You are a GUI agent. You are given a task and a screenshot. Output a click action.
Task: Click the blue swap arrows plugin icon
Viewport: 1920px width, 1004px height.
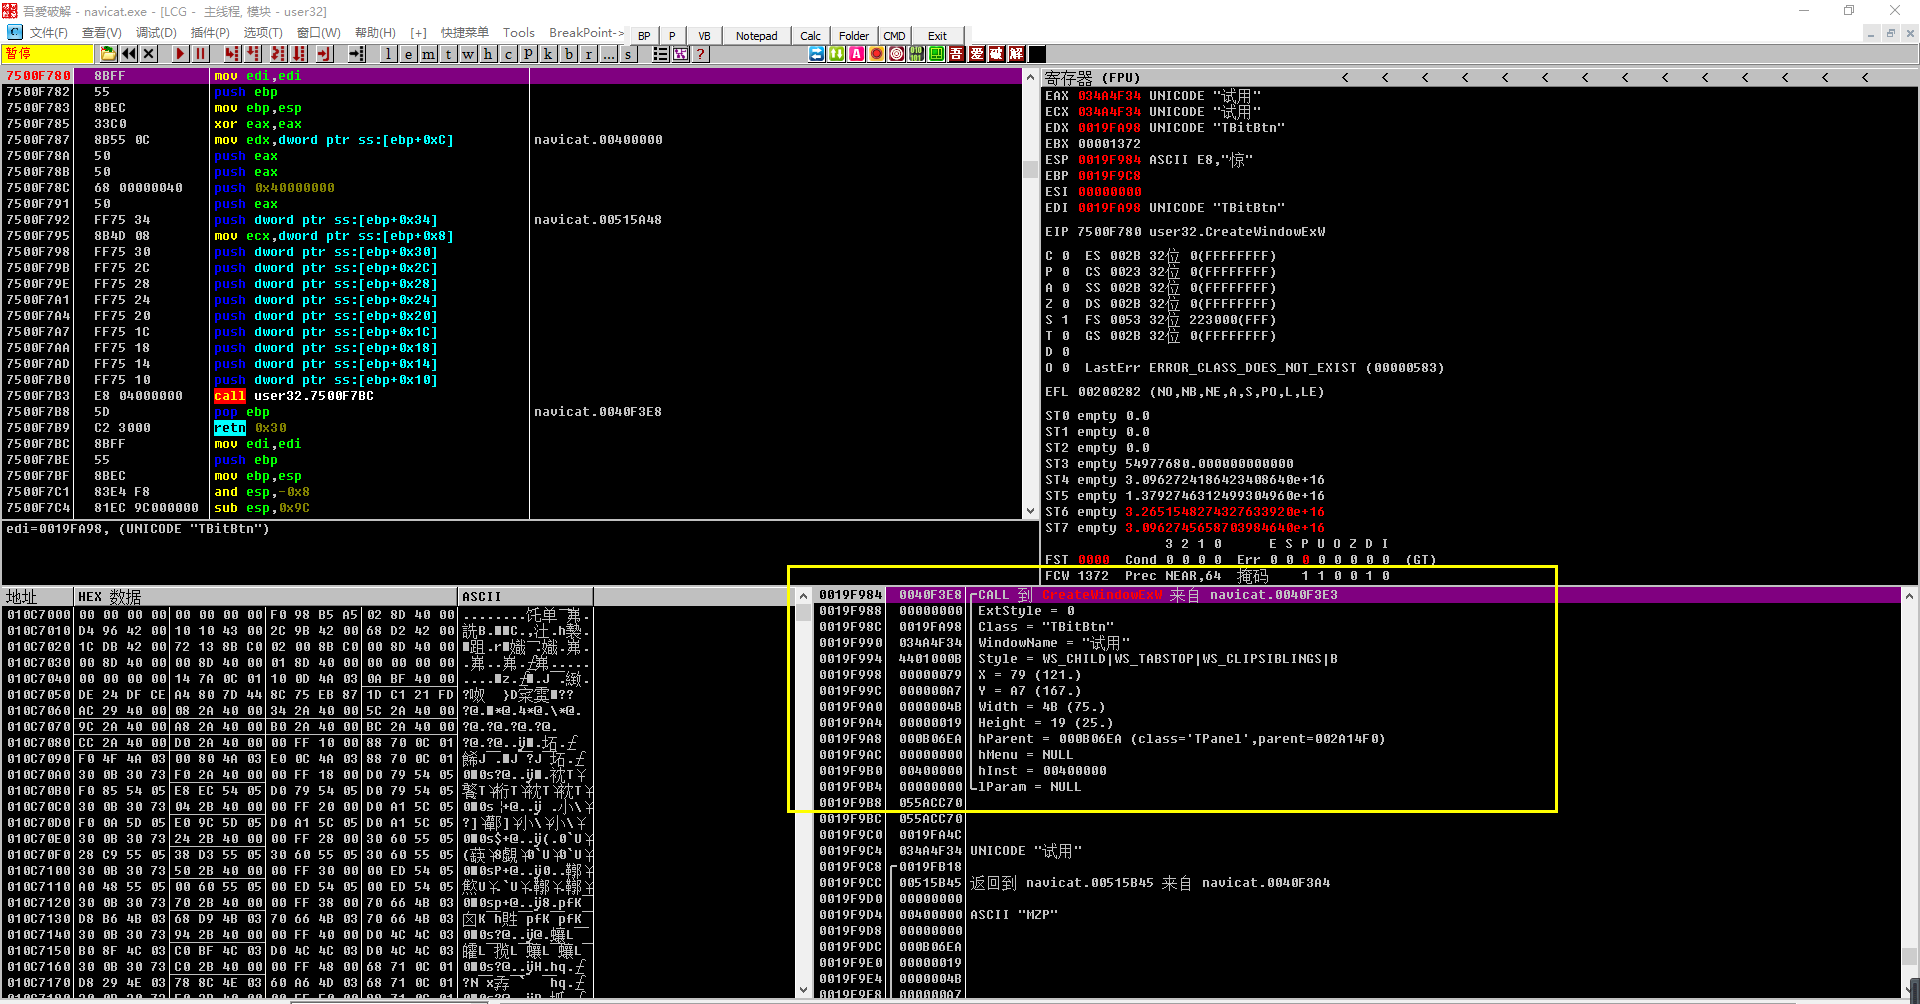pos(817,54)
